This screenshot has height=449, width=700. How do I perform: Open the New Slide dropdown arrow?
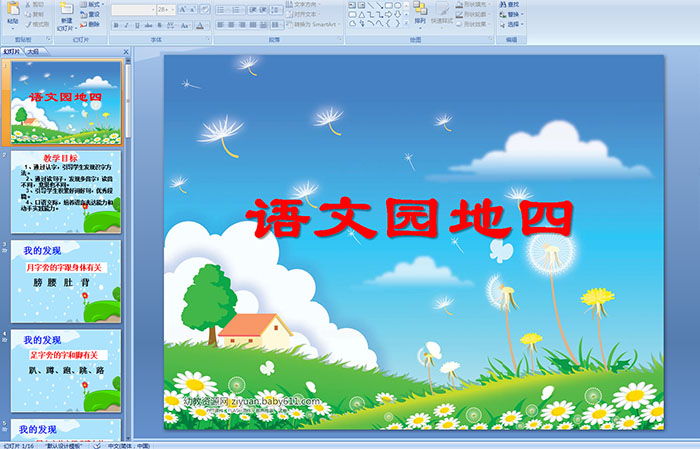75,29
